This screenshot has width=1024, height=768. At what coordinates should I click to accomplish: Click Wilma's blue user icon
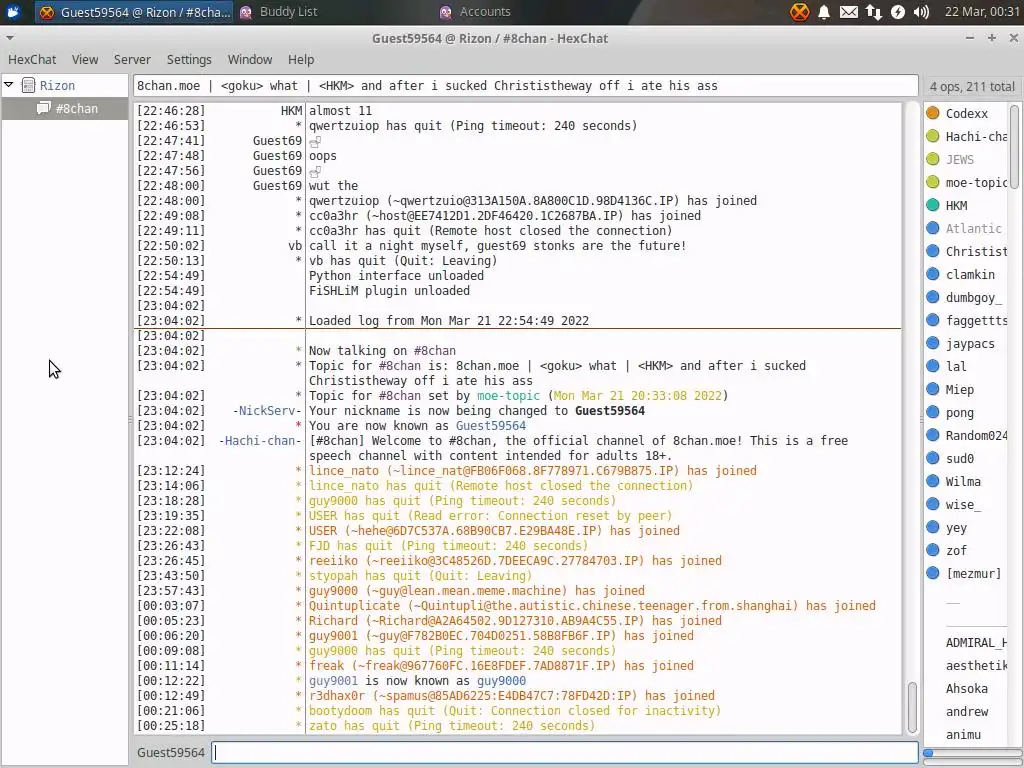coord(933,481)
